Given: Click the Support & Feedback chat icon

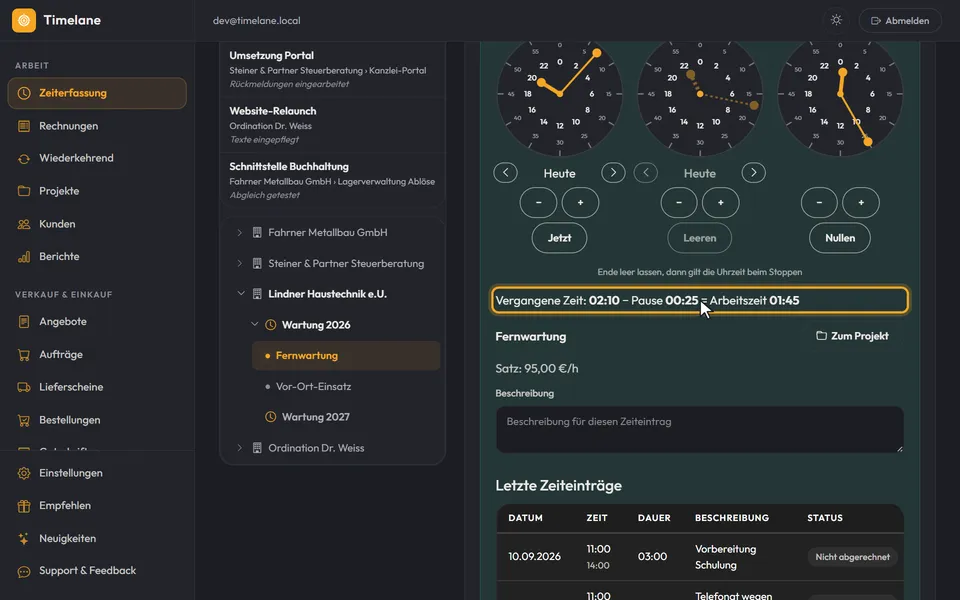Looking at the screenshot, I should pyautogui.click(x=24, y=571).
